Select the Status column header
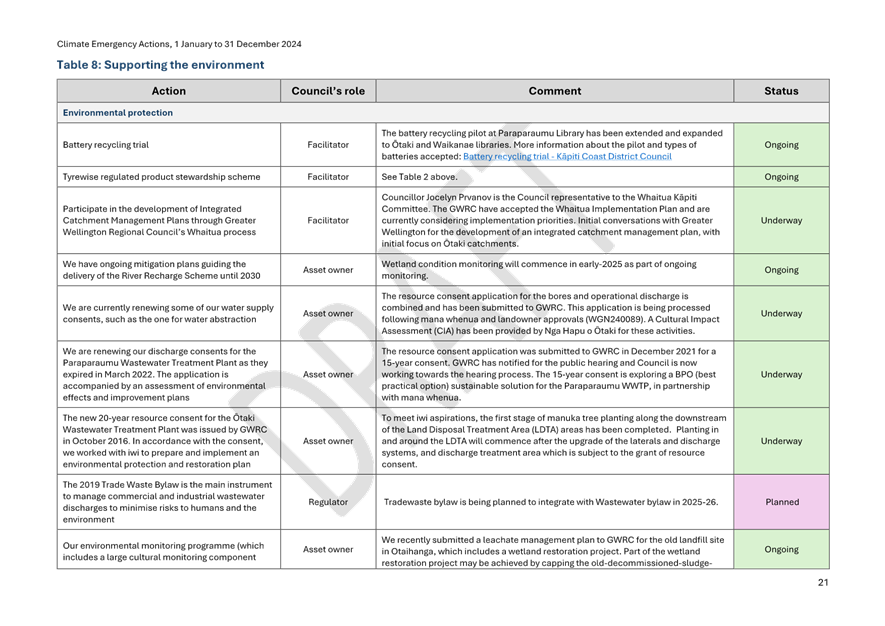Viewport: 885px width, 626px height. coord(782,90)
